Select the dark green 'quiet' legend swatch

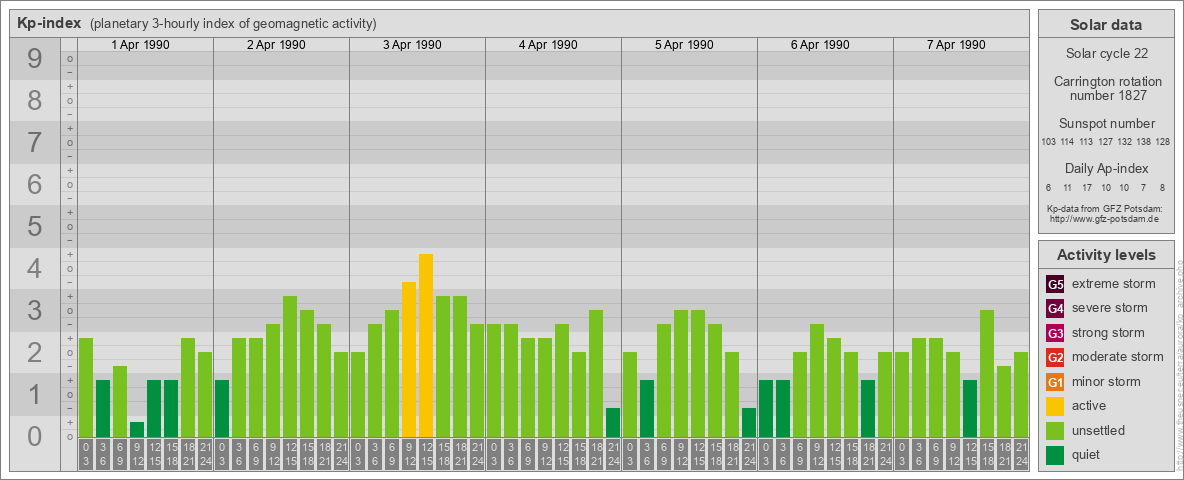coord(1055,455)
